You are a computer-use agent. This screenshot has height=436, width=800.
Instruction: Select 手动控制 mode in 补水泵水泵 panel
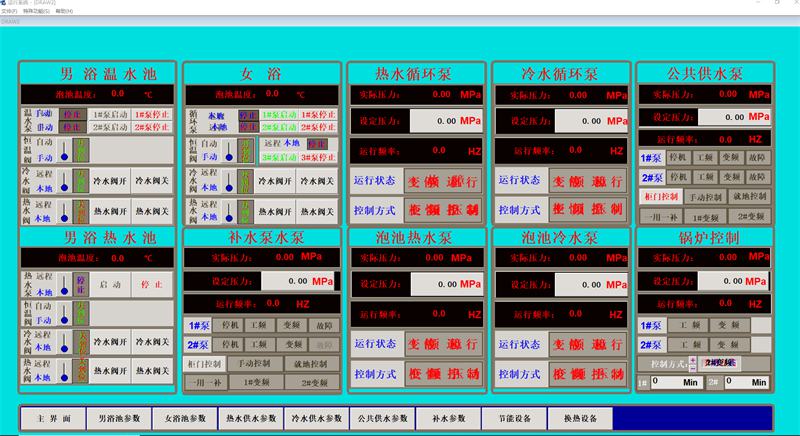coord(254,364)
